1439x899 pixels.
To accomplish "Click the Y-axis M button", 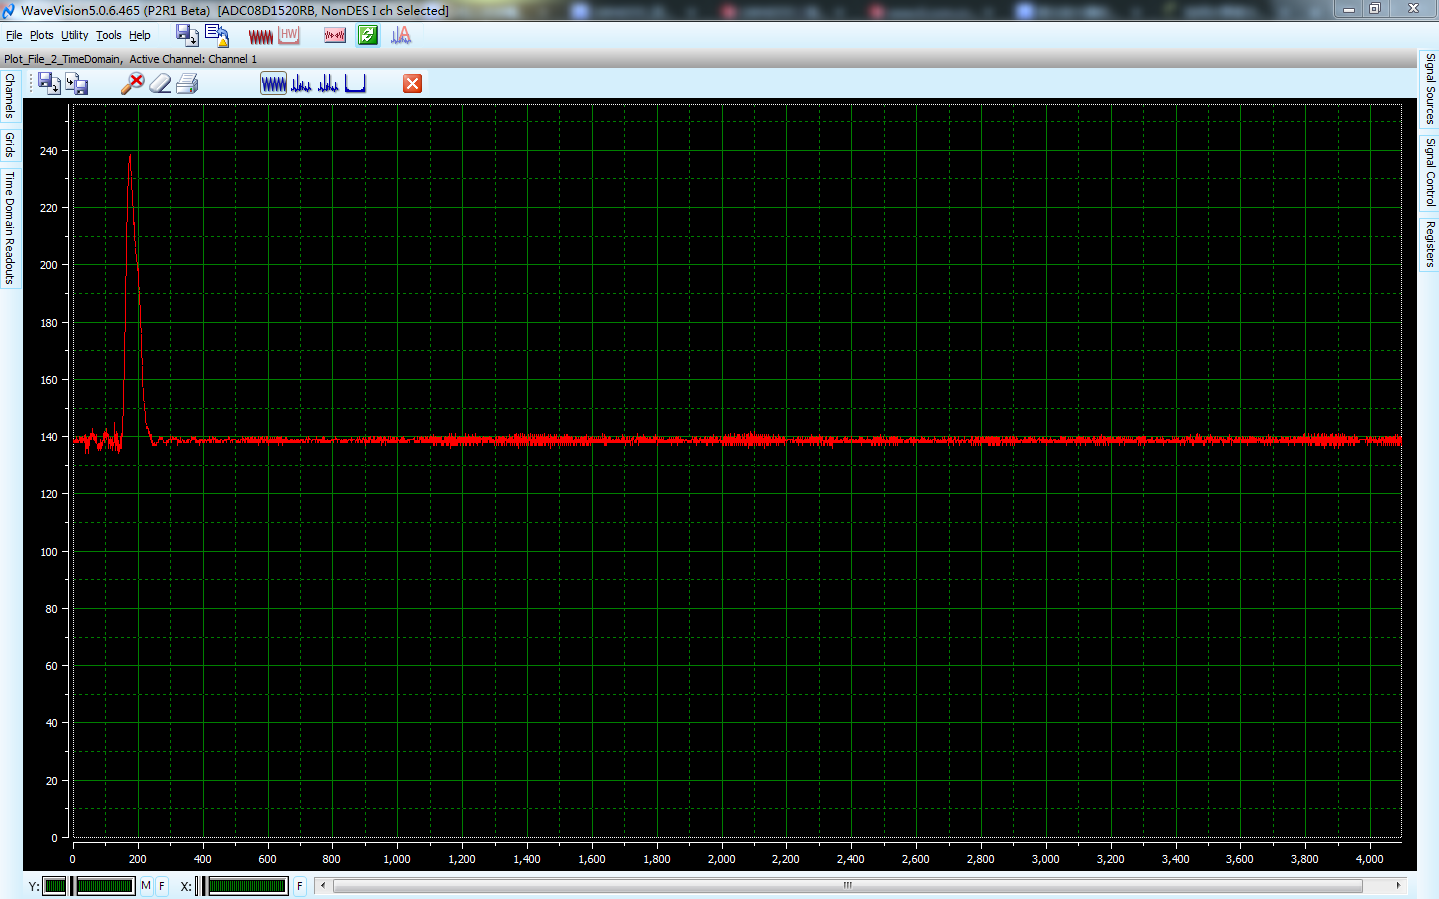I will [x=147, y=886].
